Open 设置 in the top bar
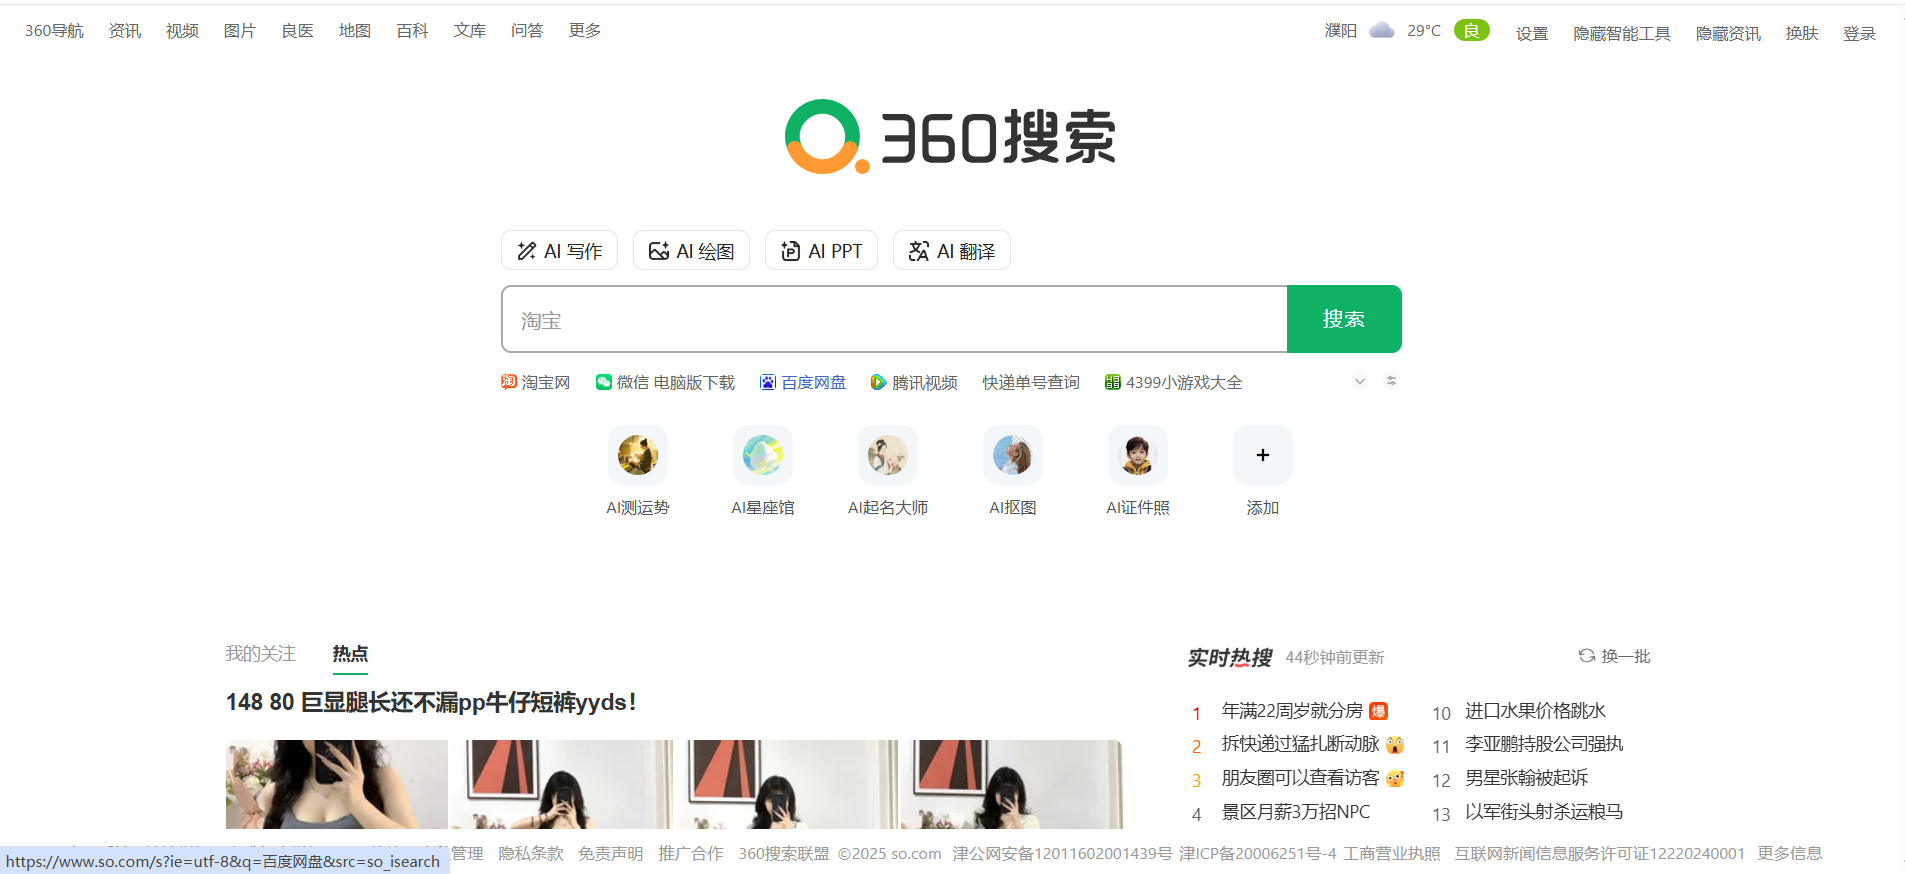Viewport: 1905px width, 874px height. pyautogui.click(x=1532, y=33)
